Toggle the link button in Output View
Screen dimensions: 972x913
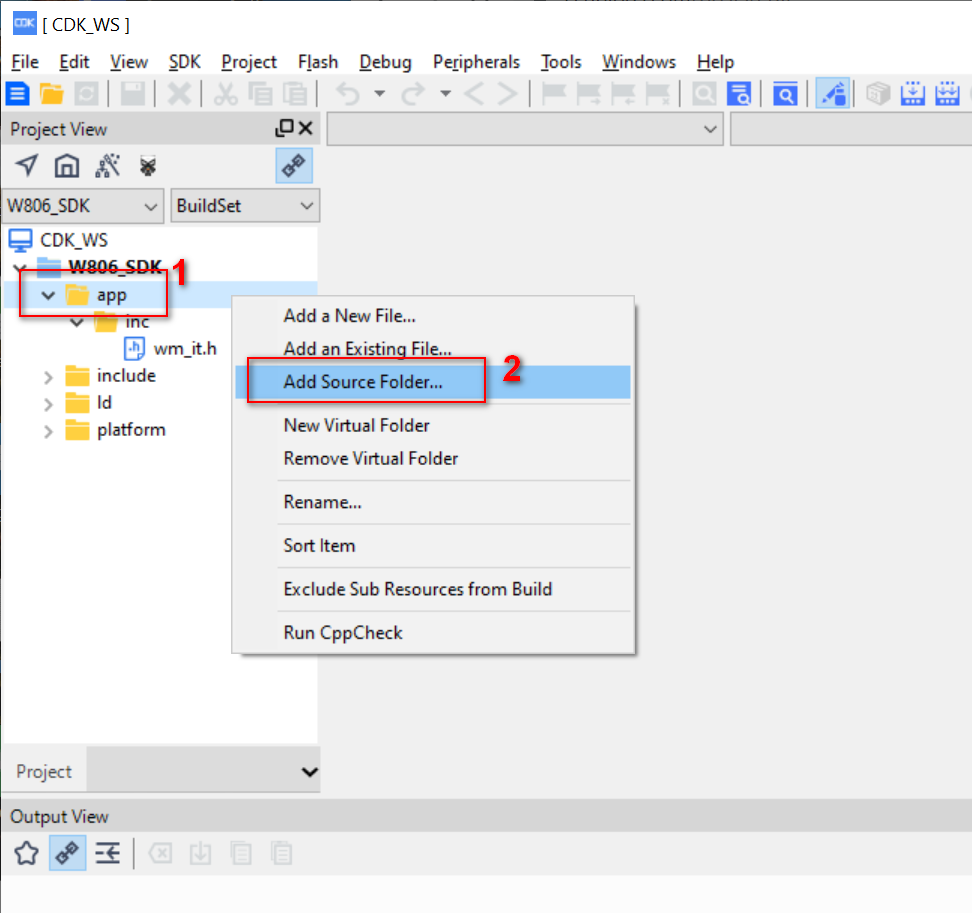pyautogui.click(x=67, y=853)
